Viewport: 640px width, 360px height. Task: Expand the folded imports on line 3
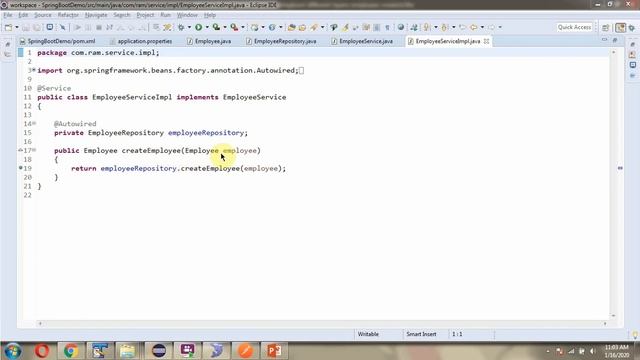[33, 70]
